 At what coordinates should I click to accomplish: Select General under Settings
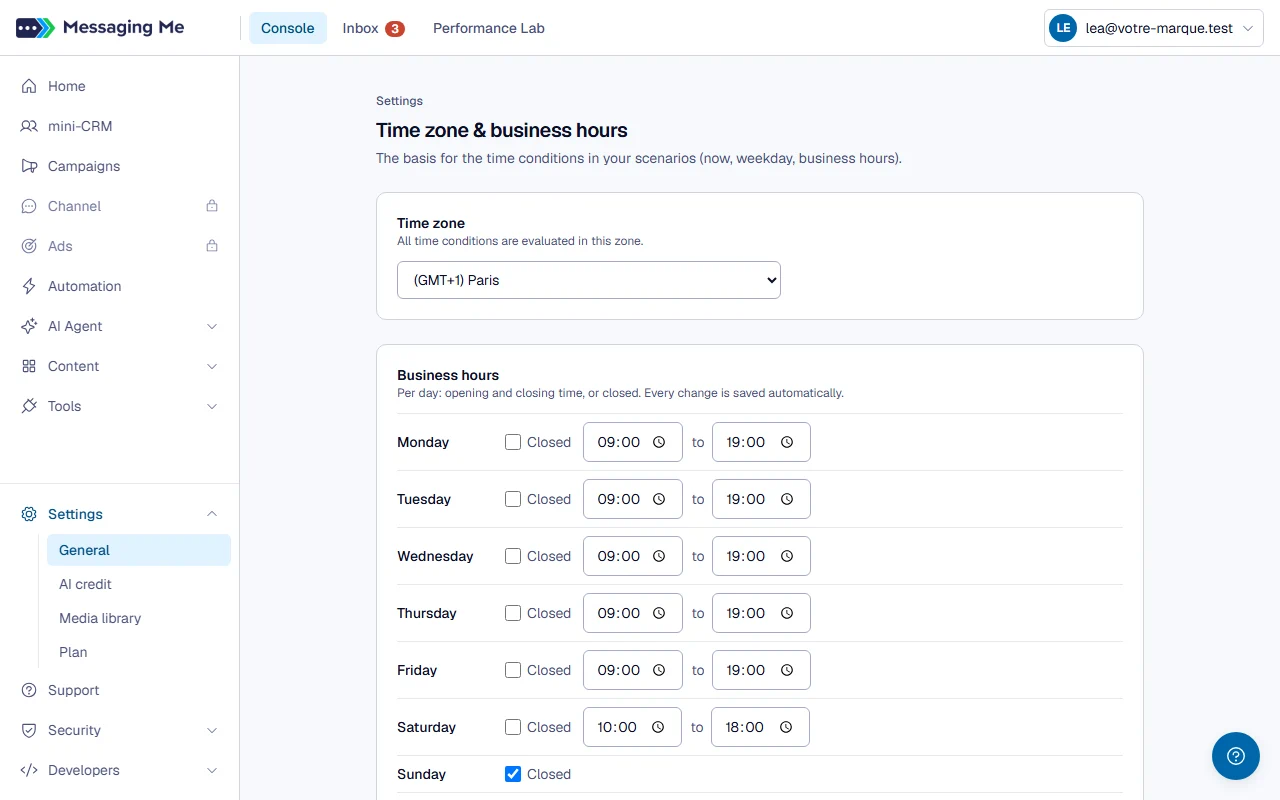point(139,550)
